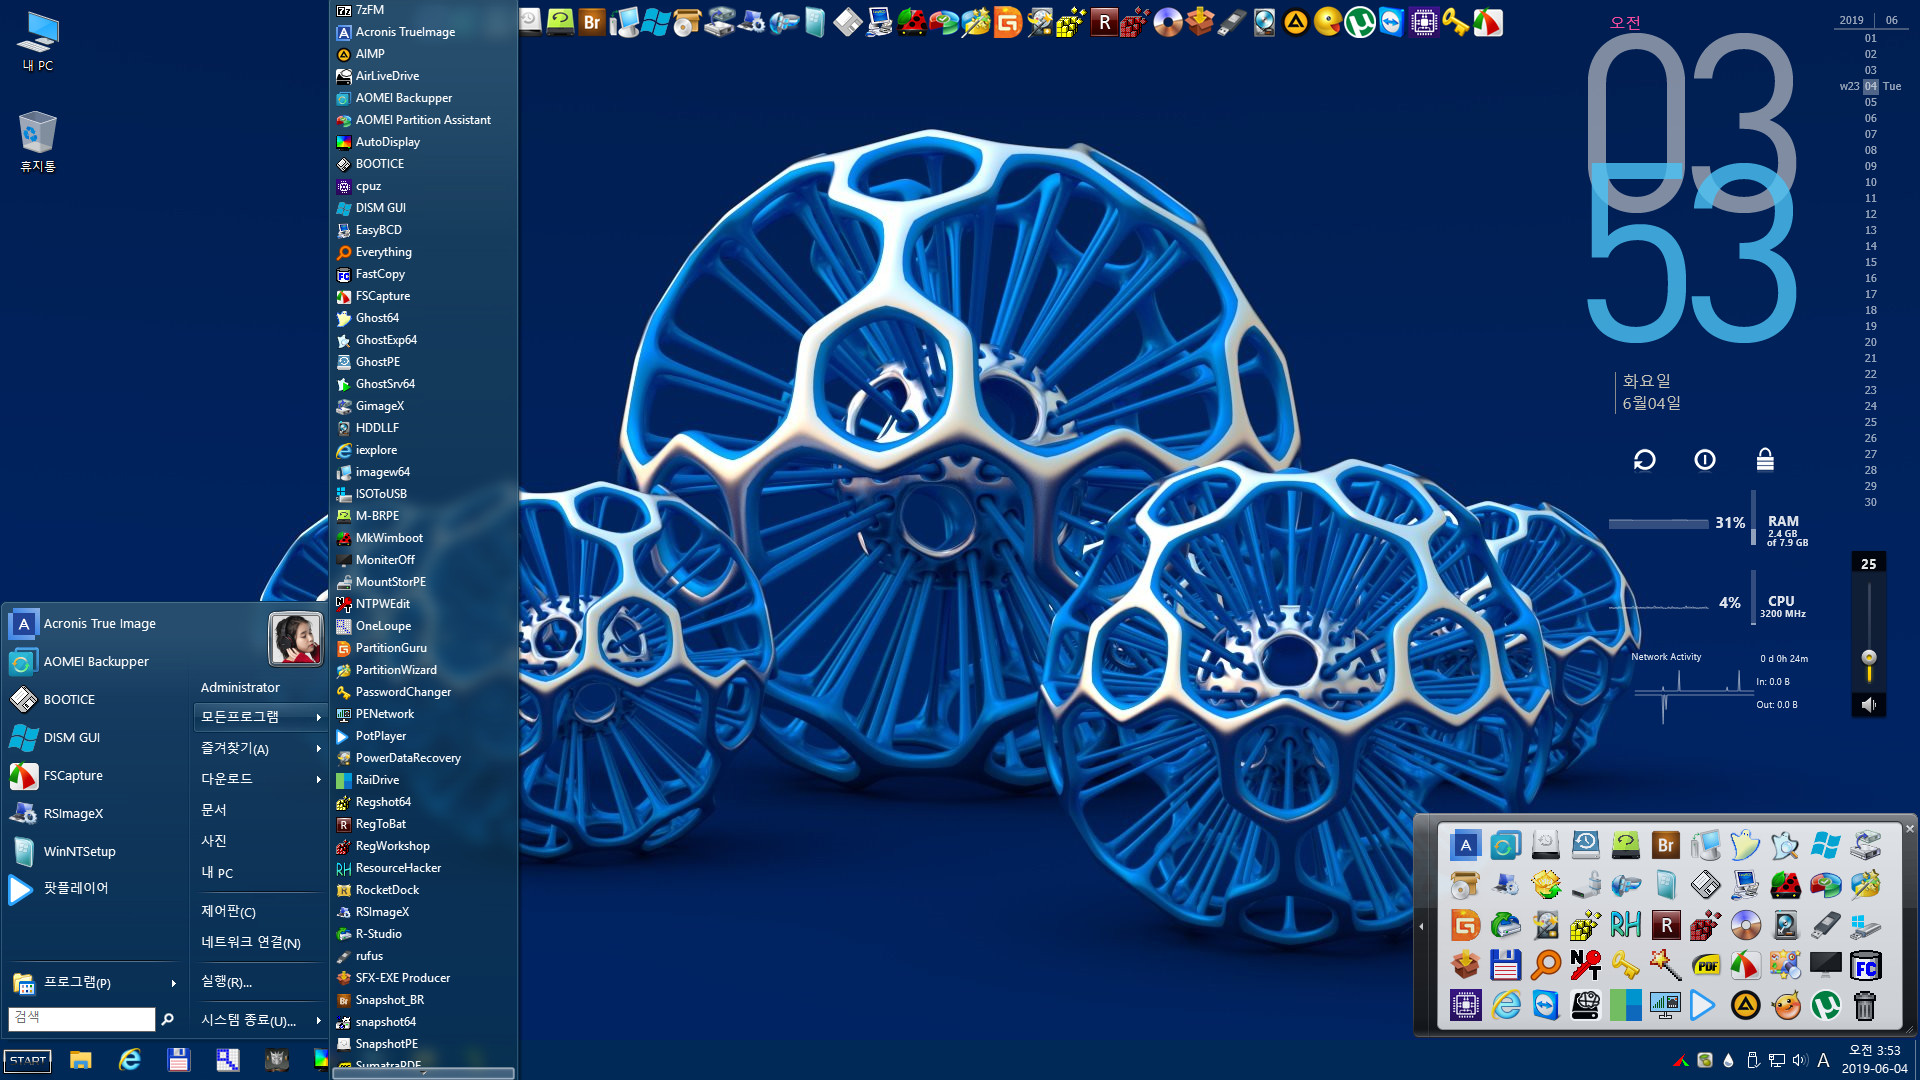Open the cpuz chip icon in top dock
This screenshot has height=1080, width=1920.
click(x=1424, y=22)
